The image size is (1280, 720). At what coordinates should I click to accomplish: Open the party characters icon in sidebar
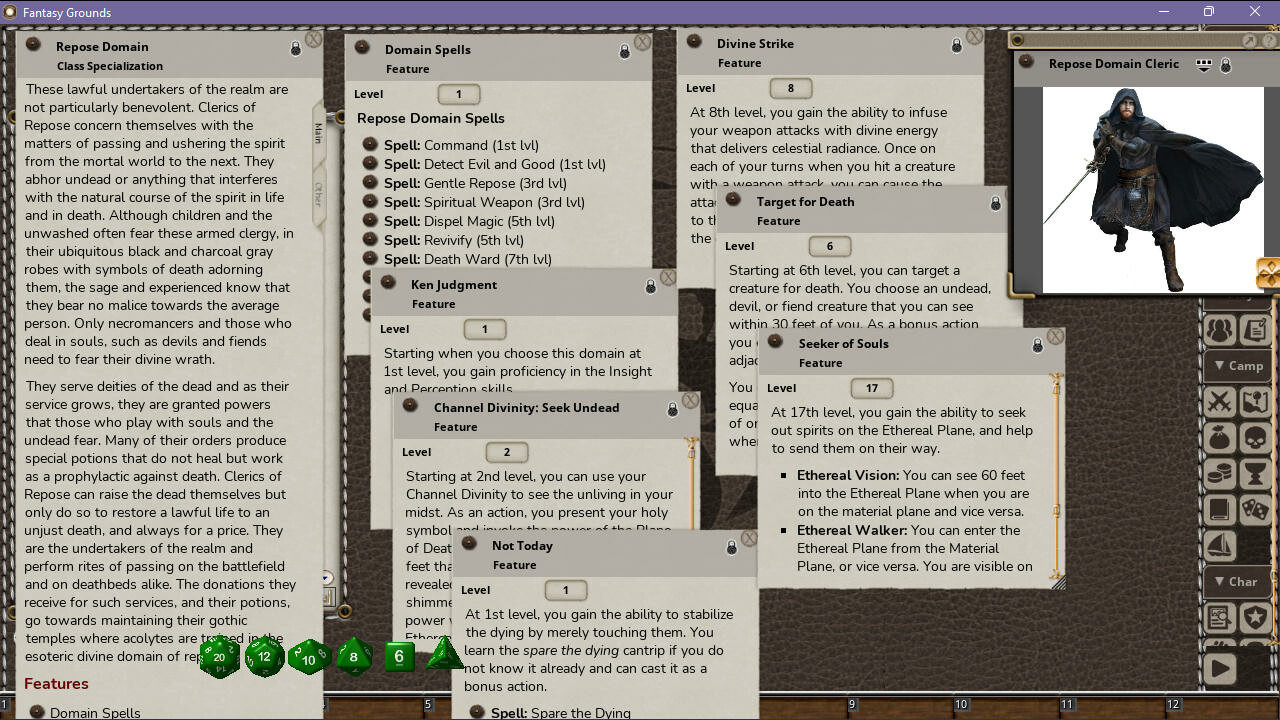pyautogui.click(x=1218, y=327)
